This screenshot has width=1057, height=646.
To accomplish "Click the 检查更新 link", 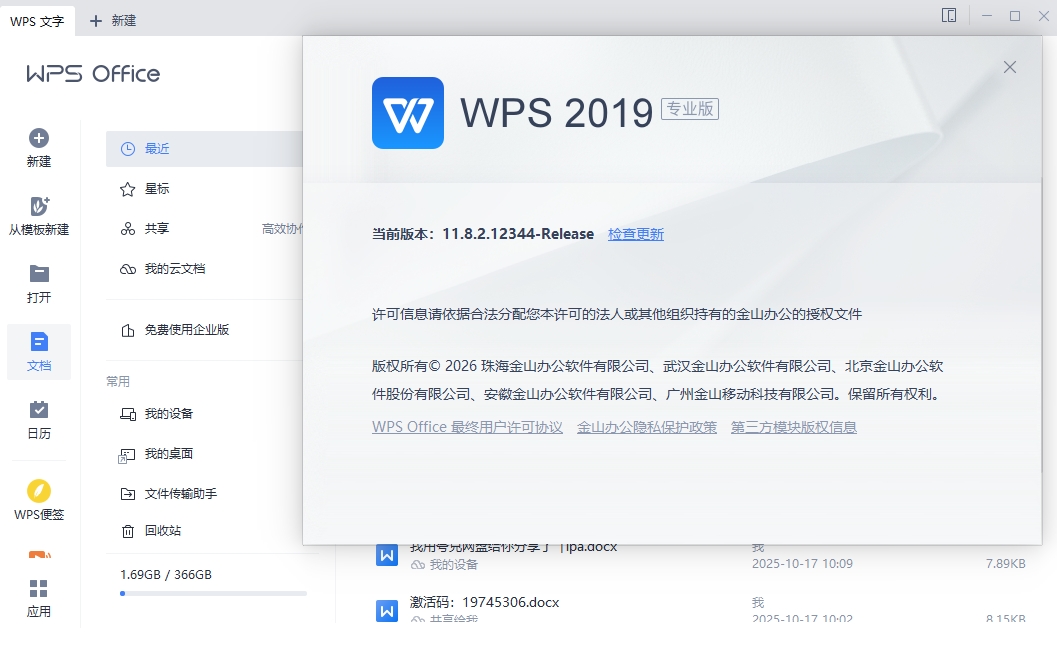I will click(636, 234).
